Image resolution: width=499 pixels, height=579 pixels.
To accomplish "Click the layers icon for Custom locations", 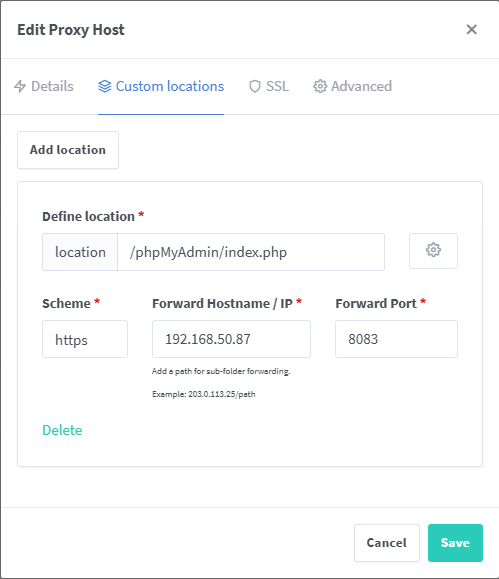I will tap(105, 86).
